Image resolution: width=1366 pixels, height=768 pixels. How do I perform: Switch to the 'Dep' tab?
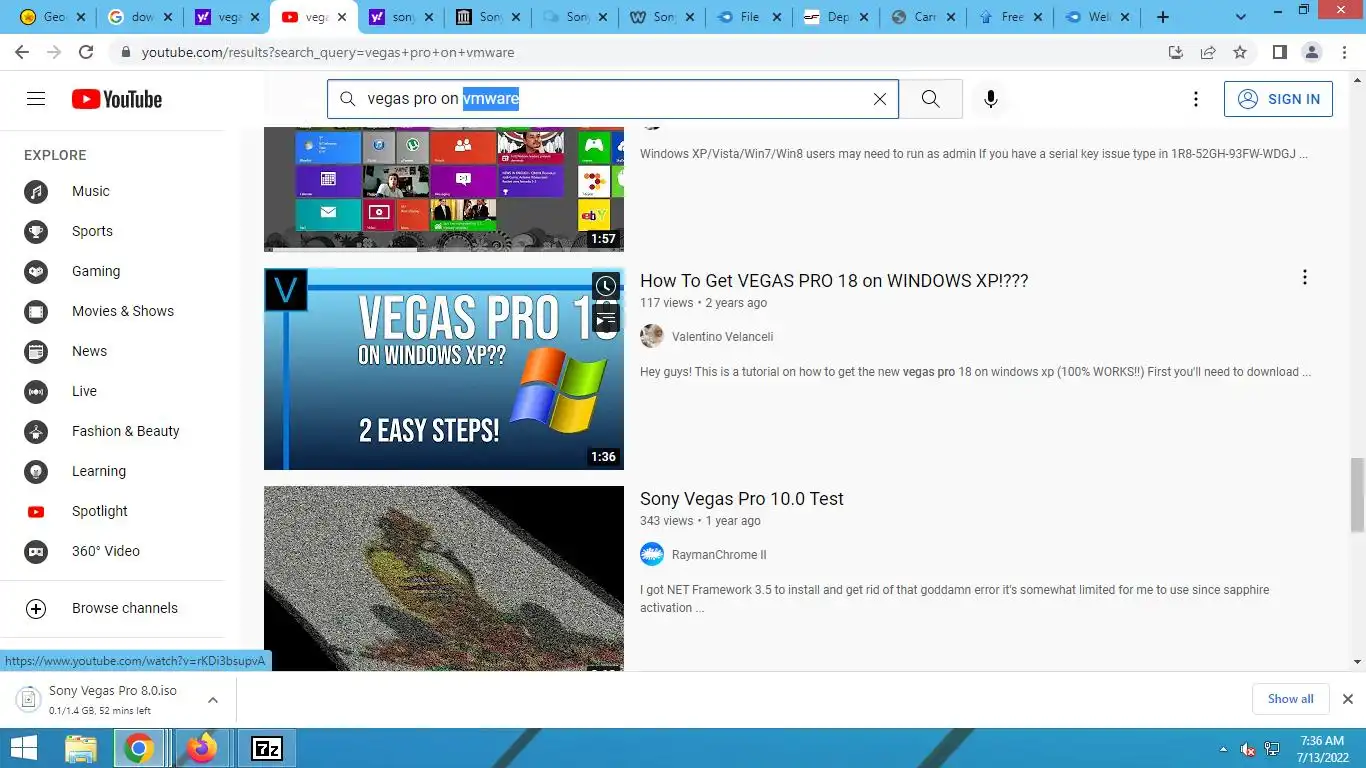(837, 17)
